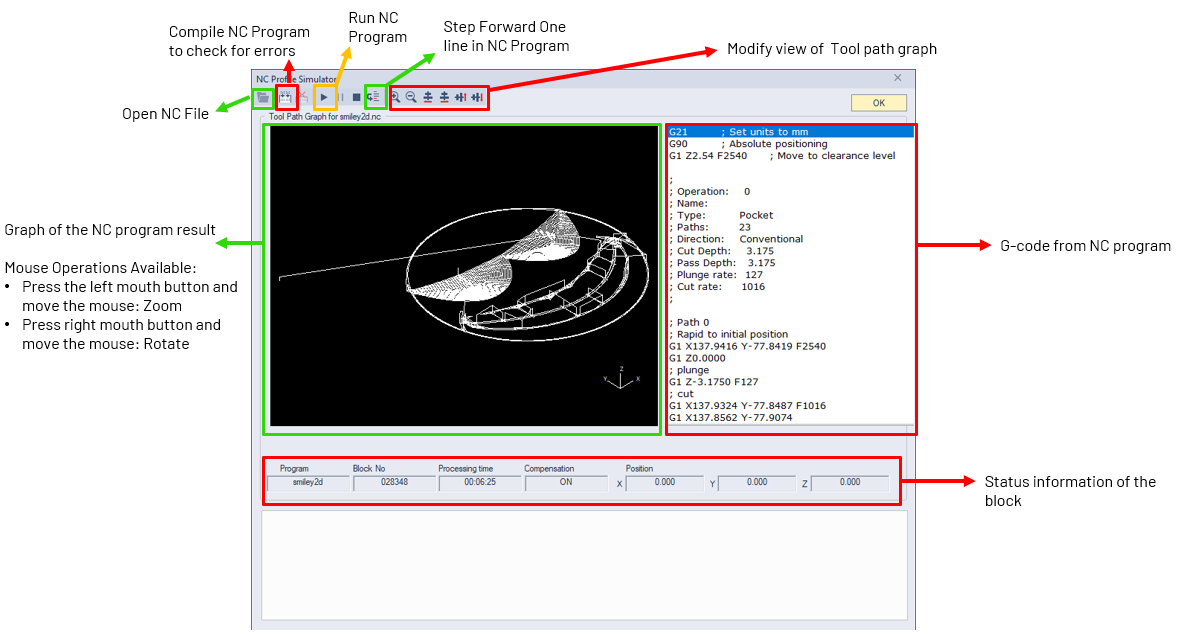
Task: Zoom out of the tool path graph
Action: 411,97
